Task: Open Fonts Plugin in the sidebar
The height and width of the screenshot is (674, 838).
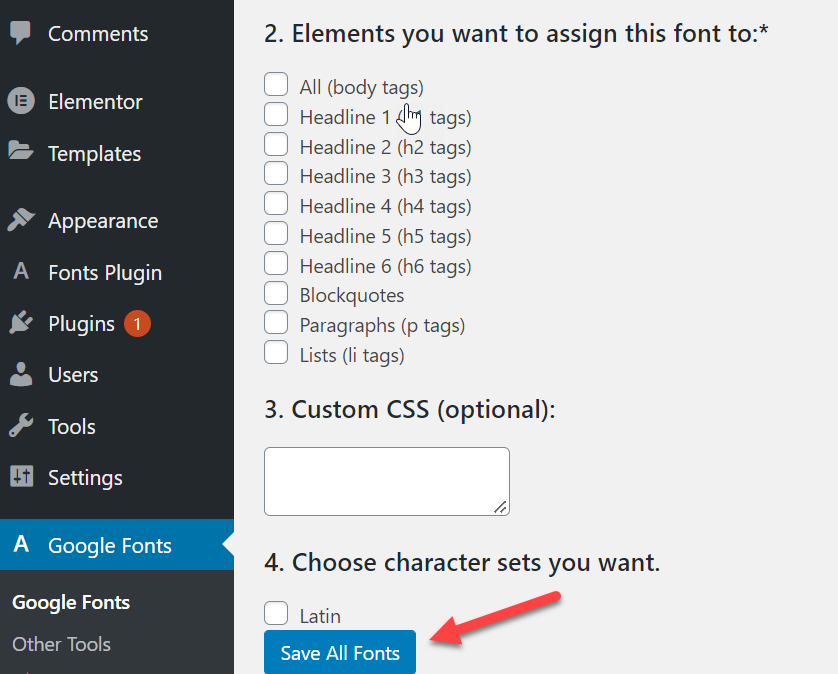Action: 117,273
